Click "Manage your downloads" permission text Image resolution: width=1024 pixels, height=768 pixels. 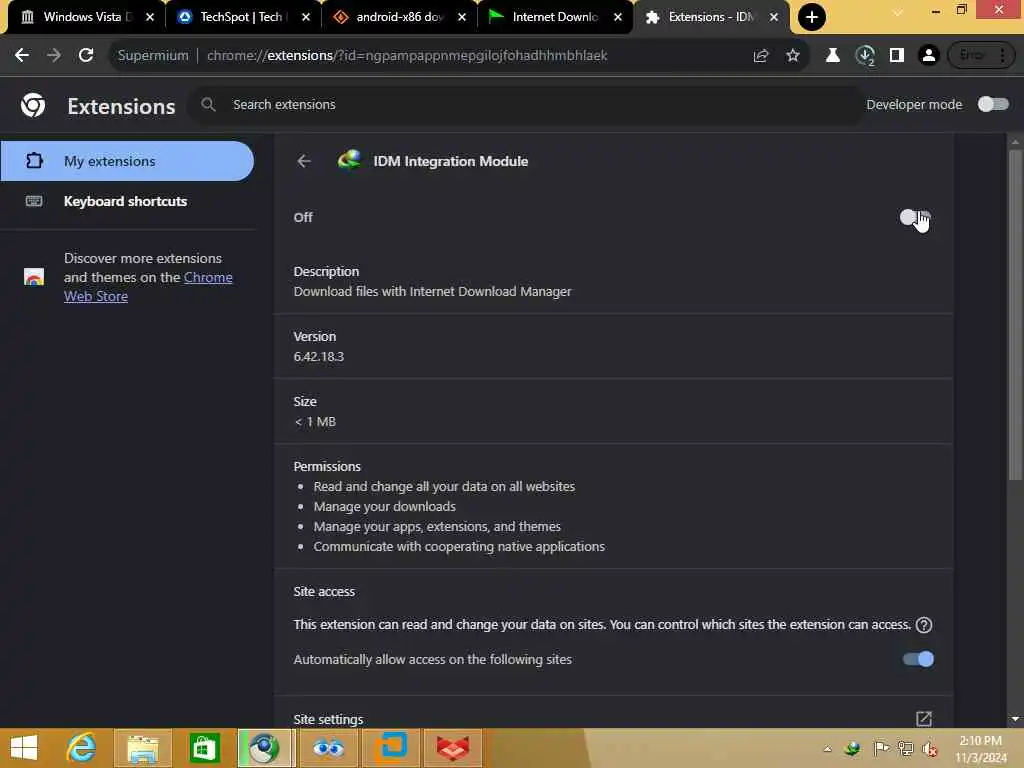[385, 507]
